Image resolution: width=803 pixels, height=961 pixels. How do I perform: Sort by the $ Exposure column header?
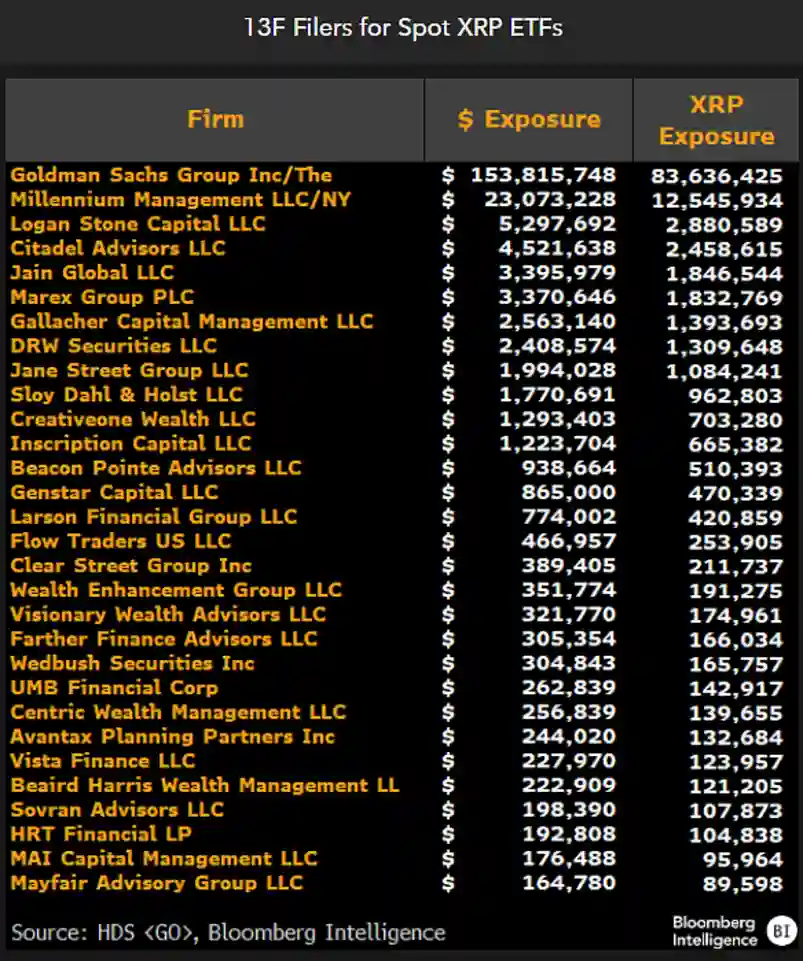528,119
